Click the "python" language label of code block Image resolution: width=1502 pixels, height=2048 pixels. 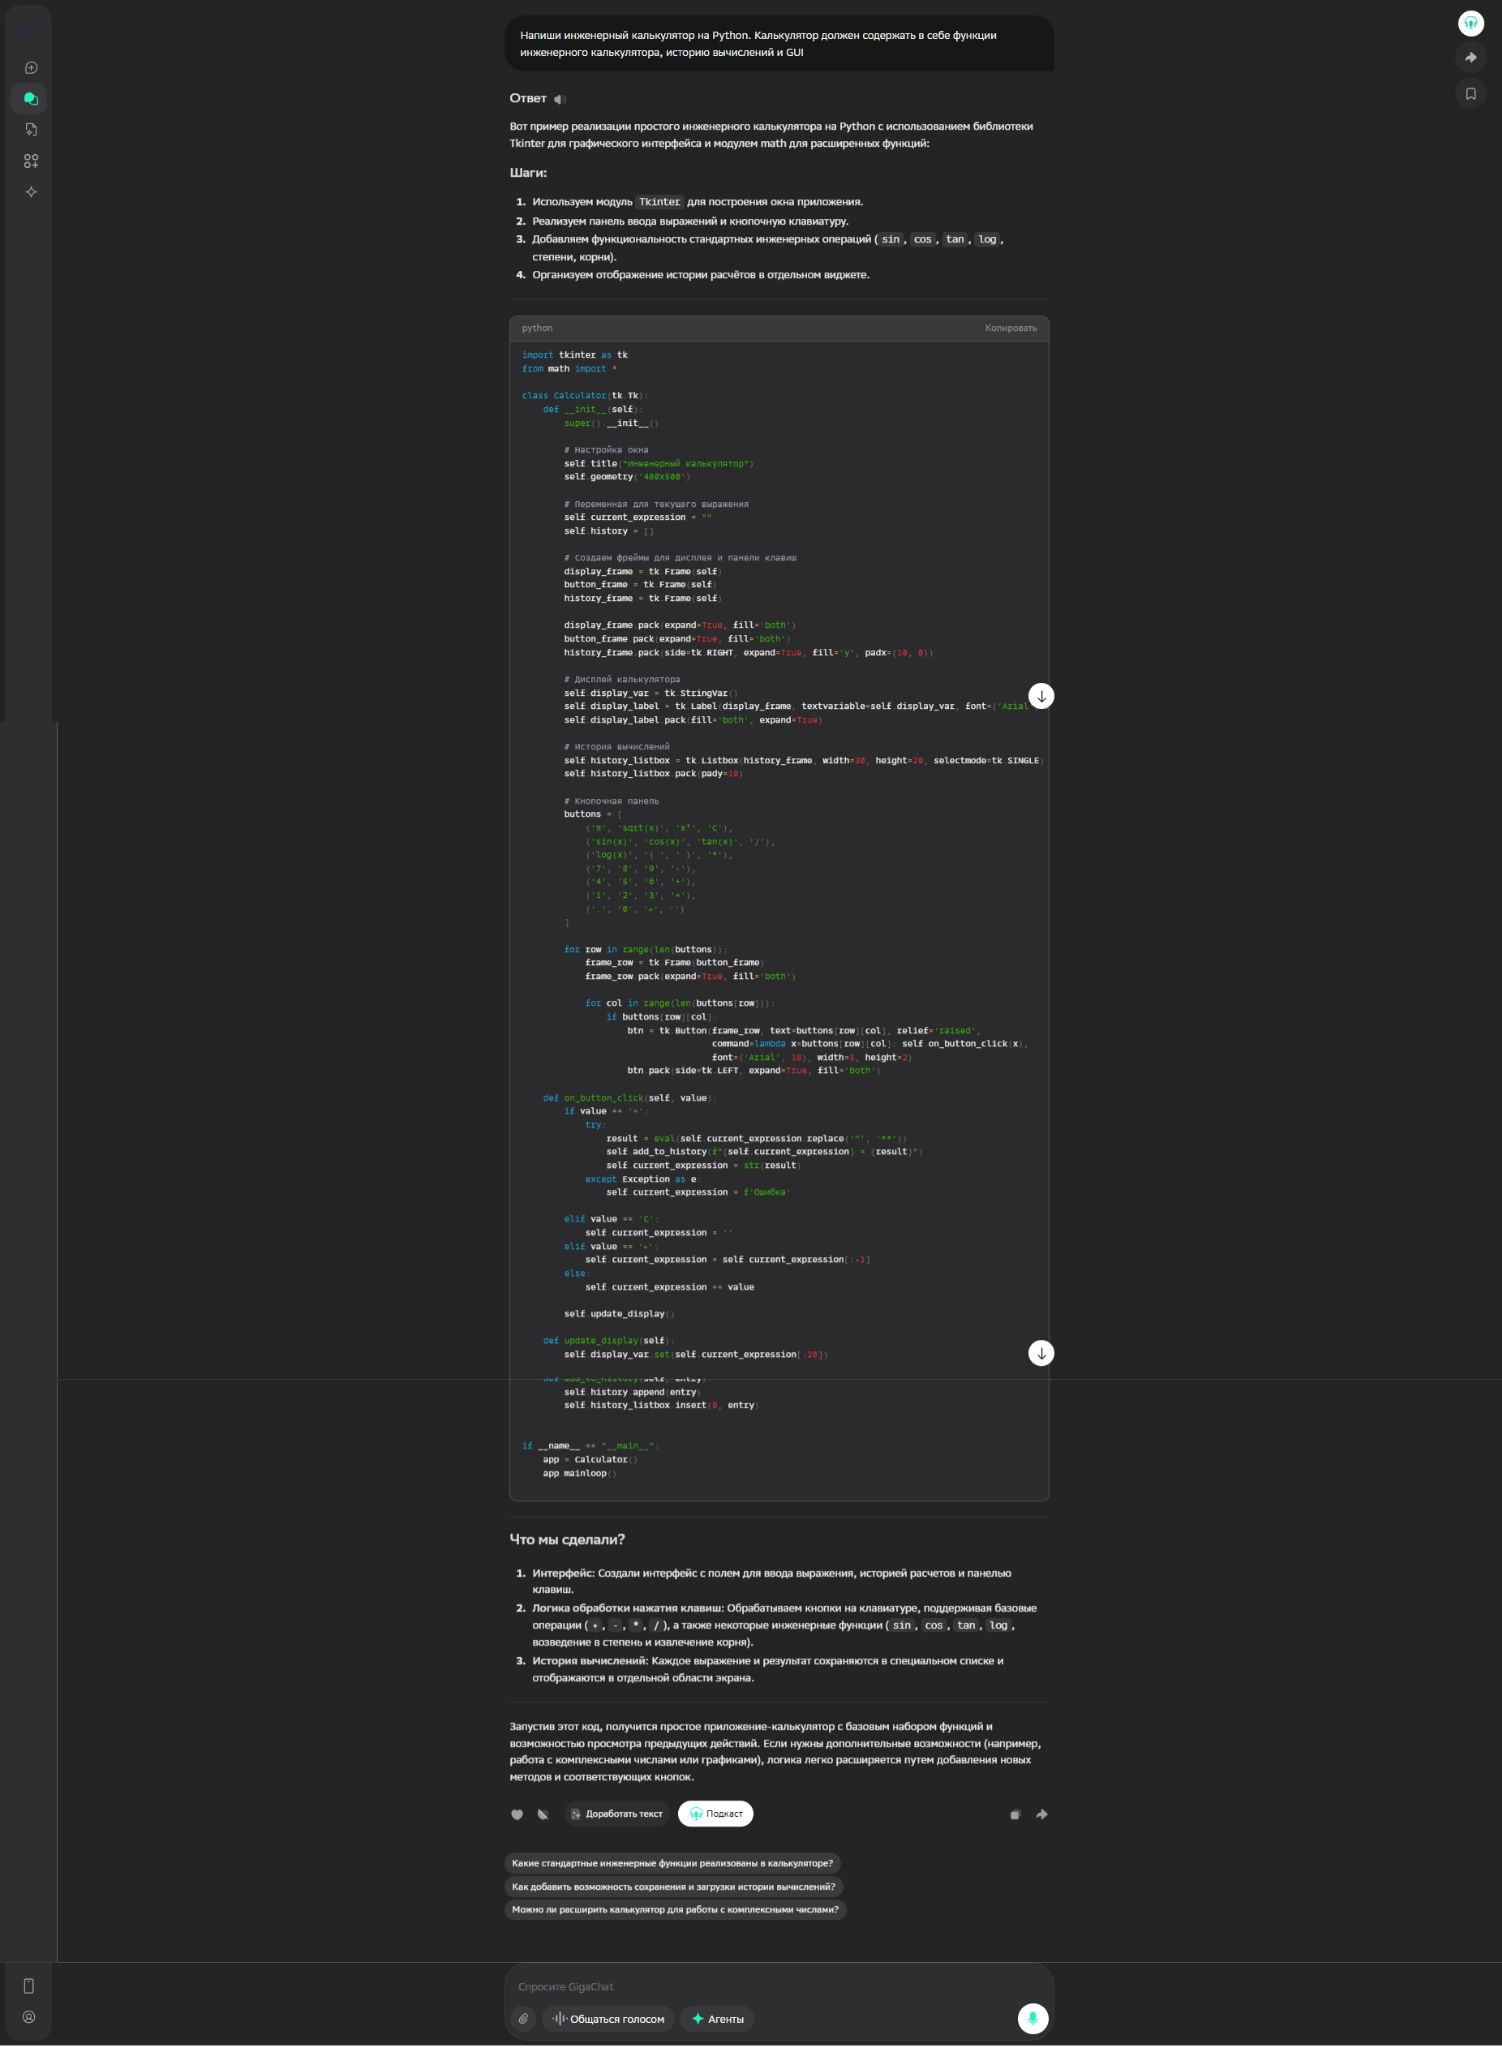click(537, 328)
